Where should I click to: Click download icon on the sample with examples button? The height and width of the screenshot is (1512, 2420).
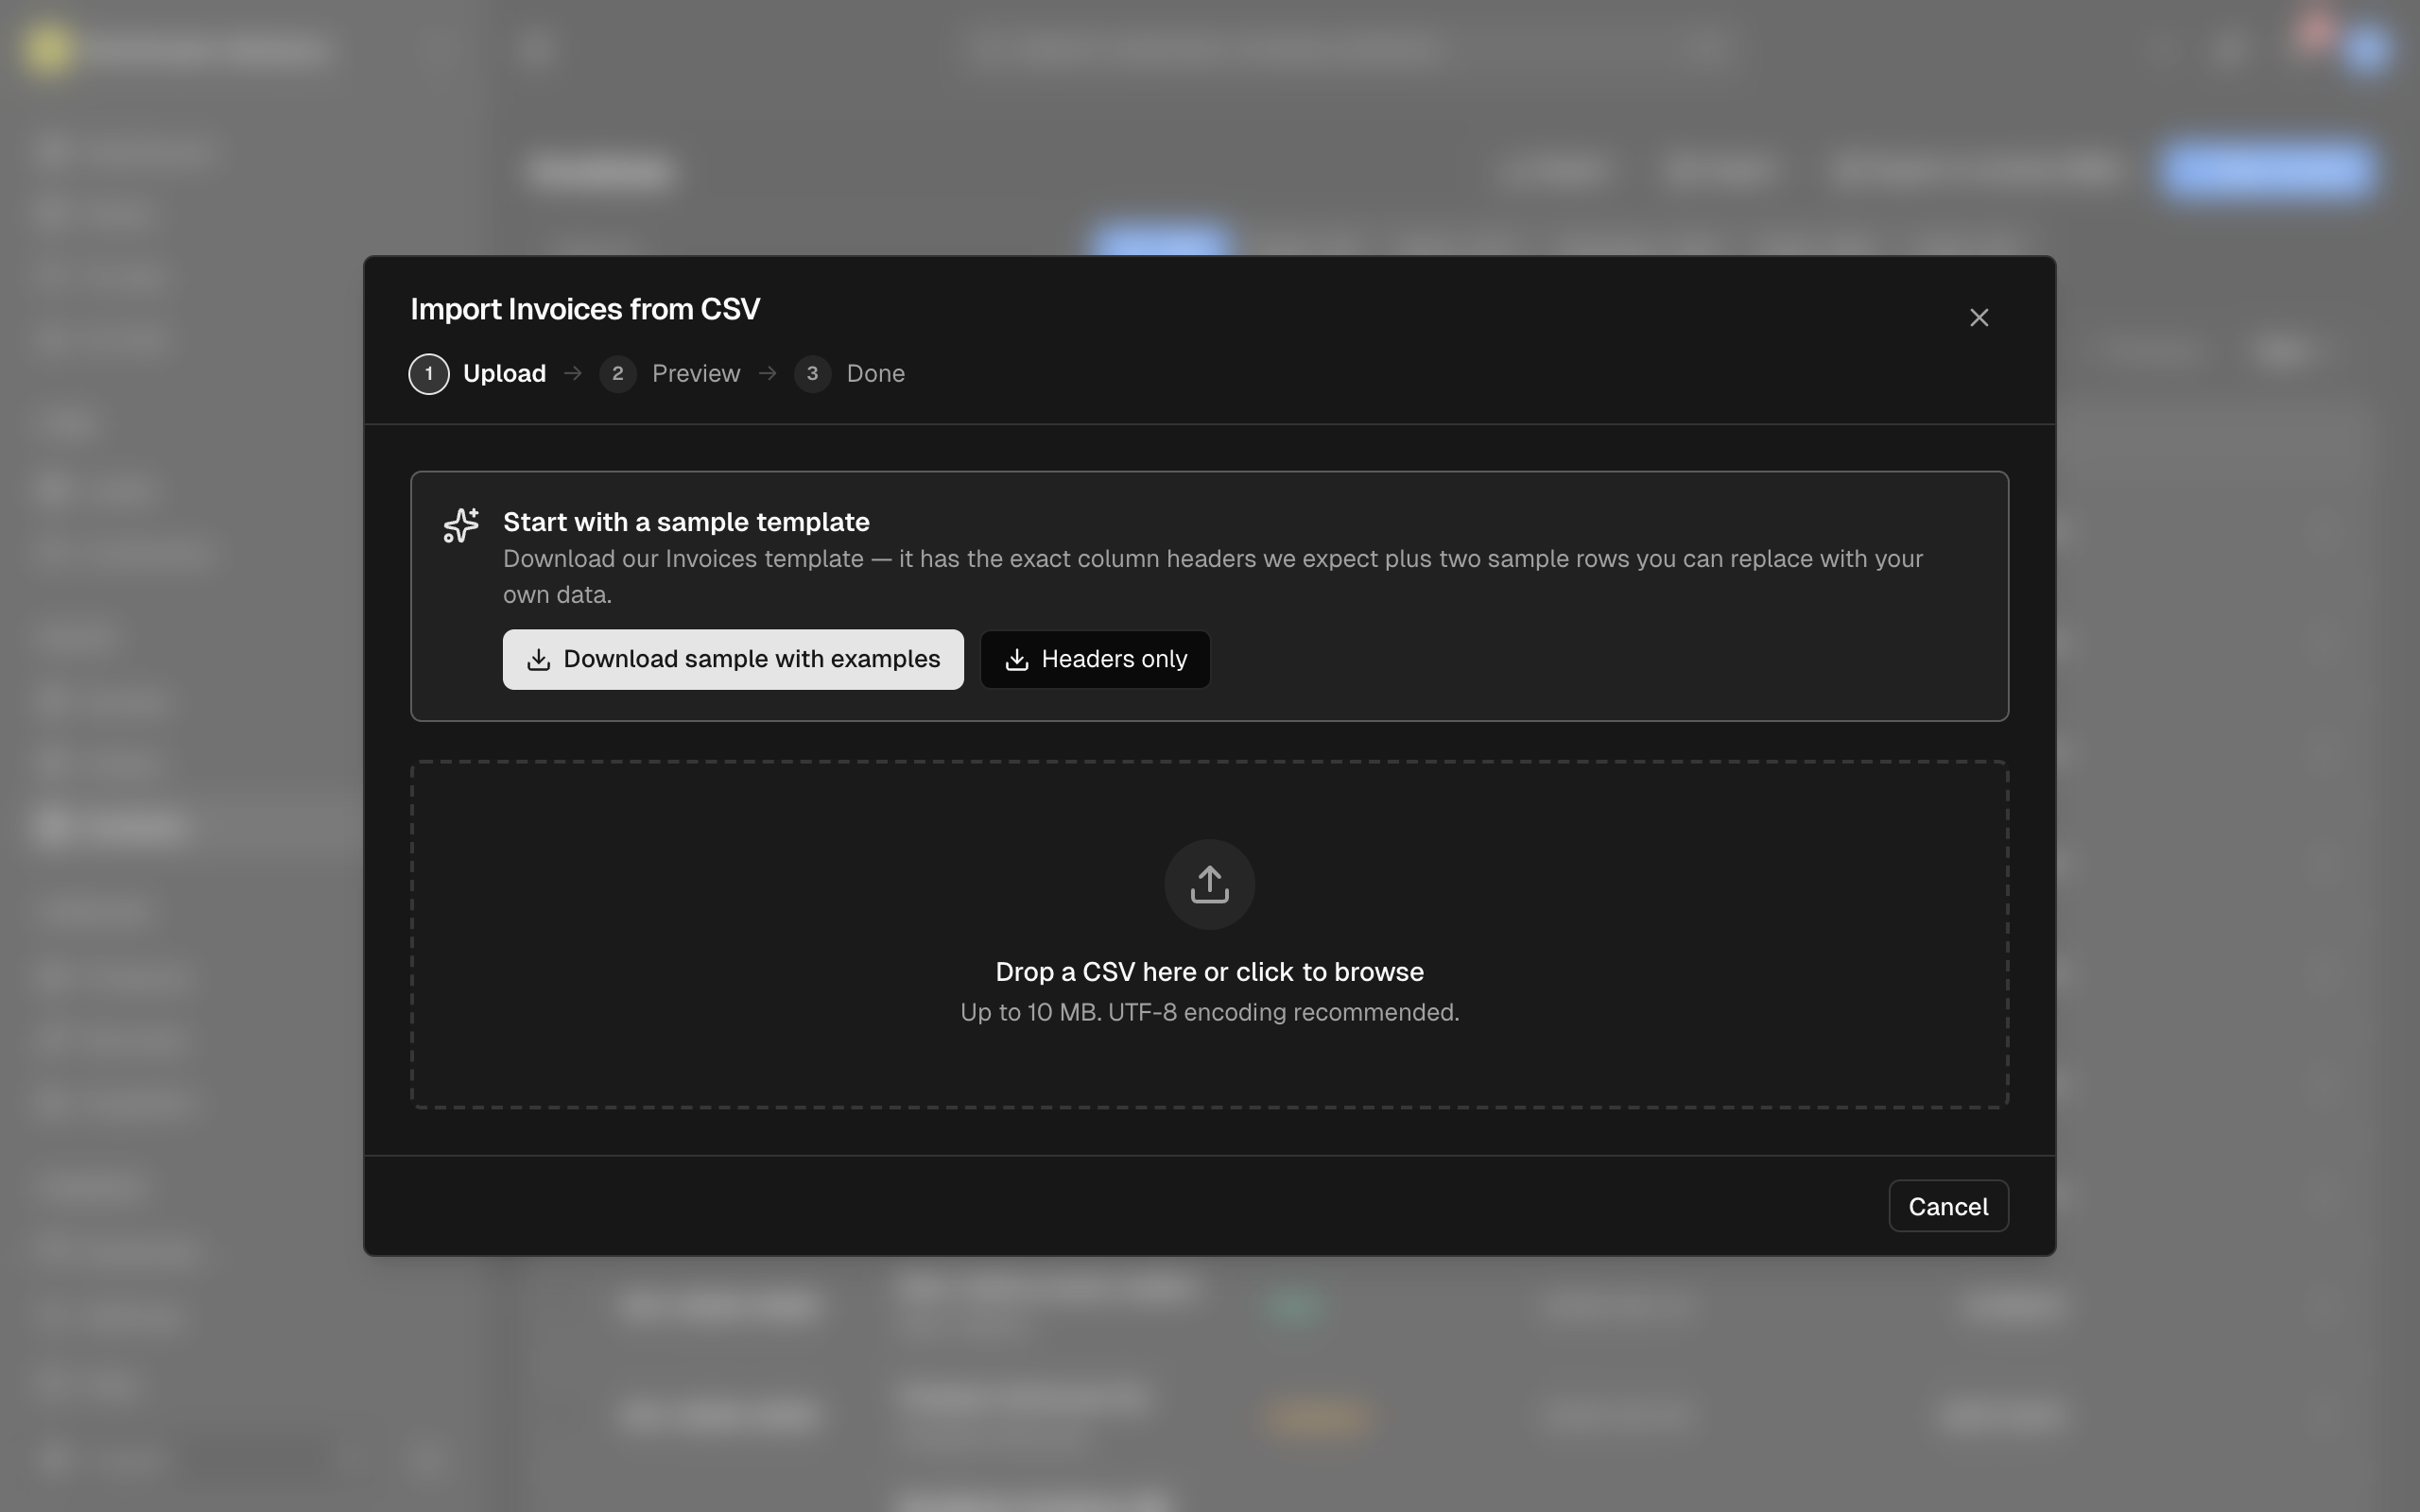coord(538,660)
